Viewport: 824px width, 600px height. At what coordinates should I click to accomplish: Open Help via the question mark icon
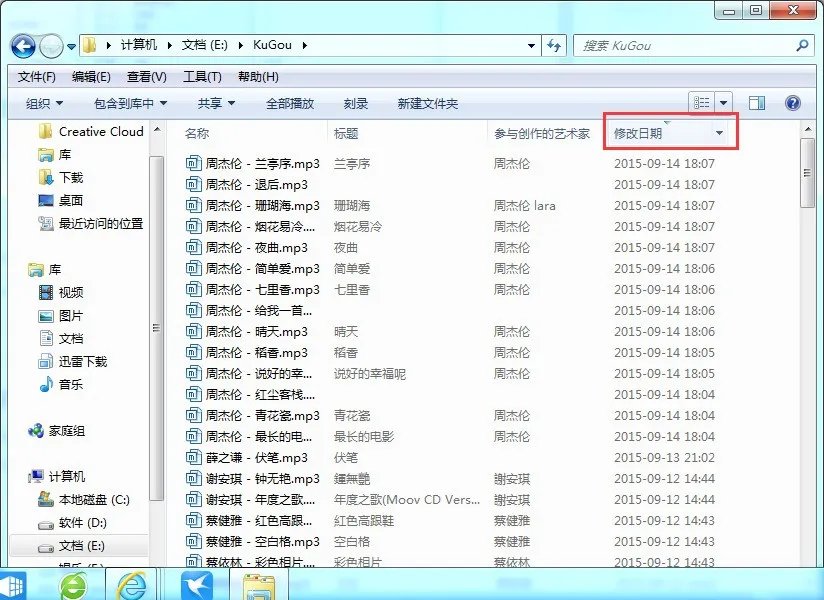click(x=793, y=101)
